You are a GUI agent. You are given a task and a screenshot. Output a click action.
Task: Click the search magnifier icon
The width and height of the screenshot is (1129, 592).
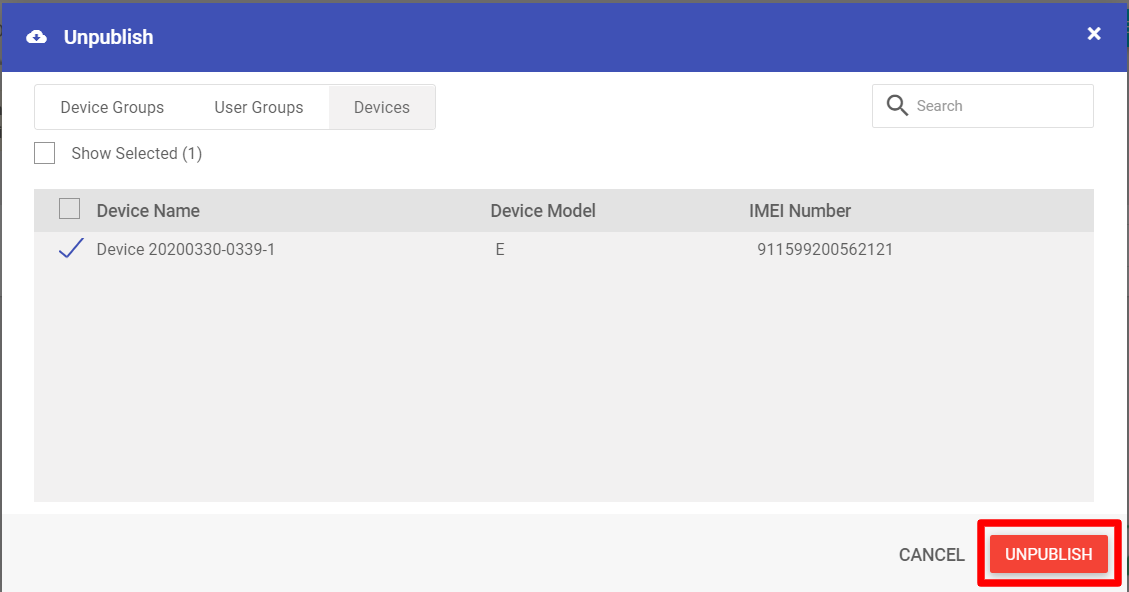(897, 106)
